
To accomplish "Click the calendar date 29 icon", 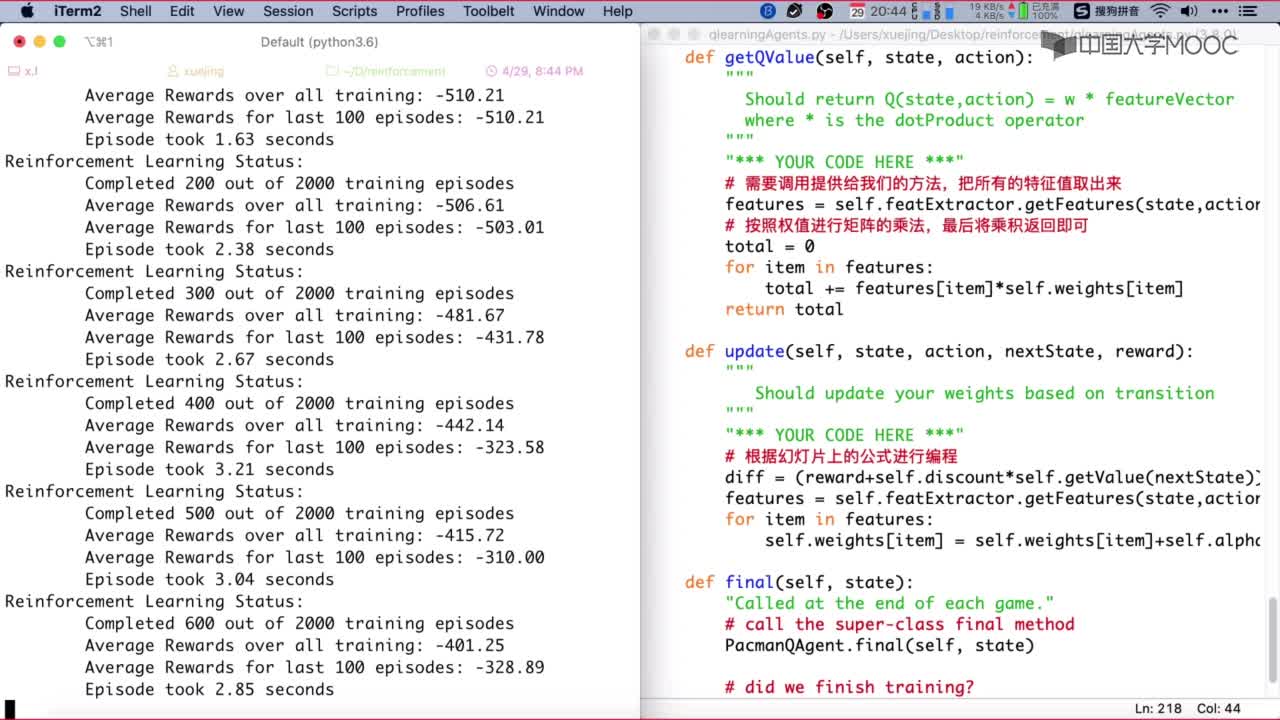I will 857,11.
